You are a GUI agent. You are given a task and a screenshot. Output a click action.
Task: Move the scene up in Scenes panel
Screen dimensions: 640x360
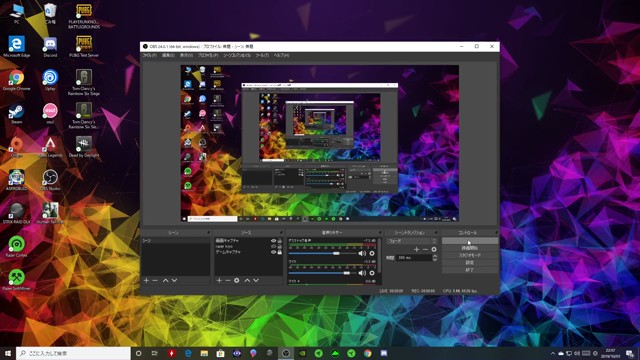[165, 280]
